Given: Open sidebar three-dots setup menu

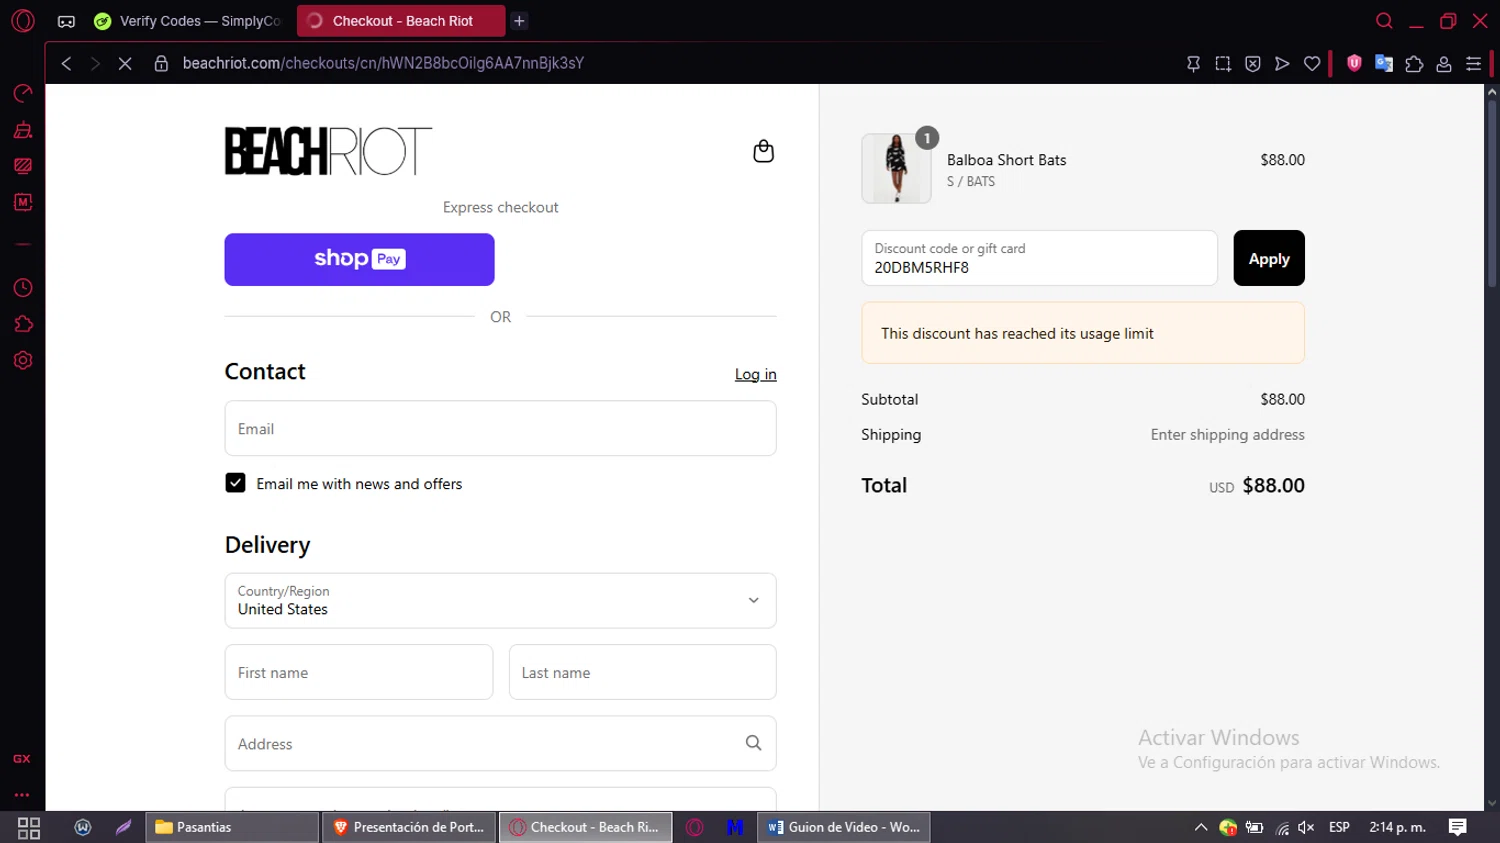Looking at the screenshot, I should (22, 795).
